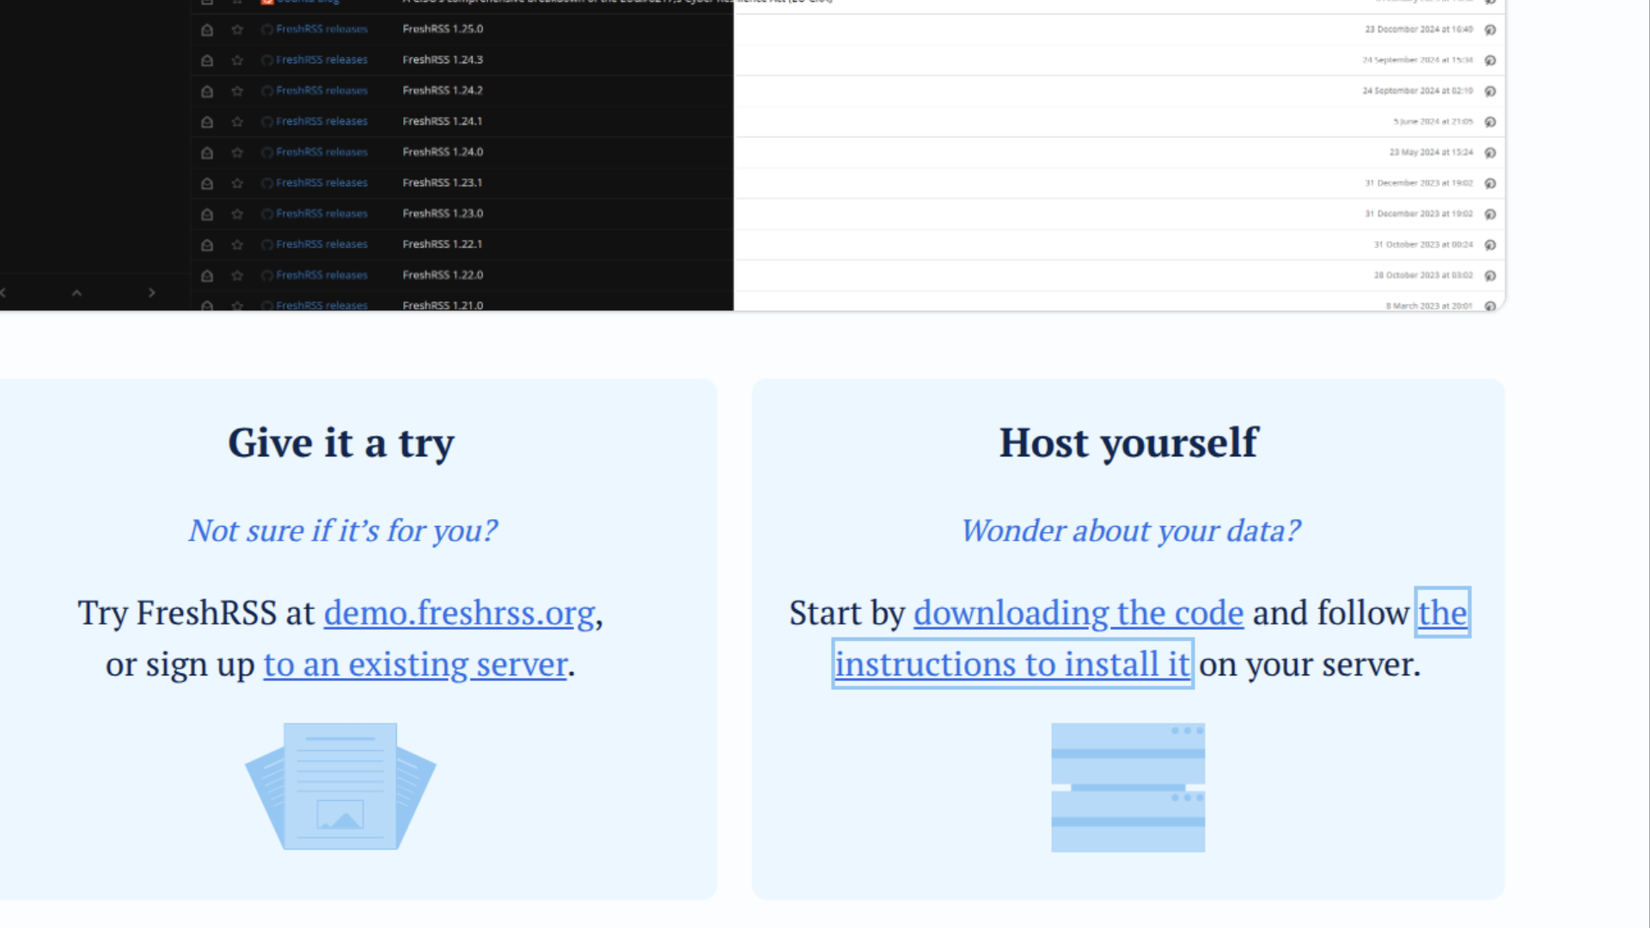Image resolution: width=1650 pixels, height=928 pixels.
Task: Star the FreshRSS 1.22.1 article
Action: coord(237,245)
